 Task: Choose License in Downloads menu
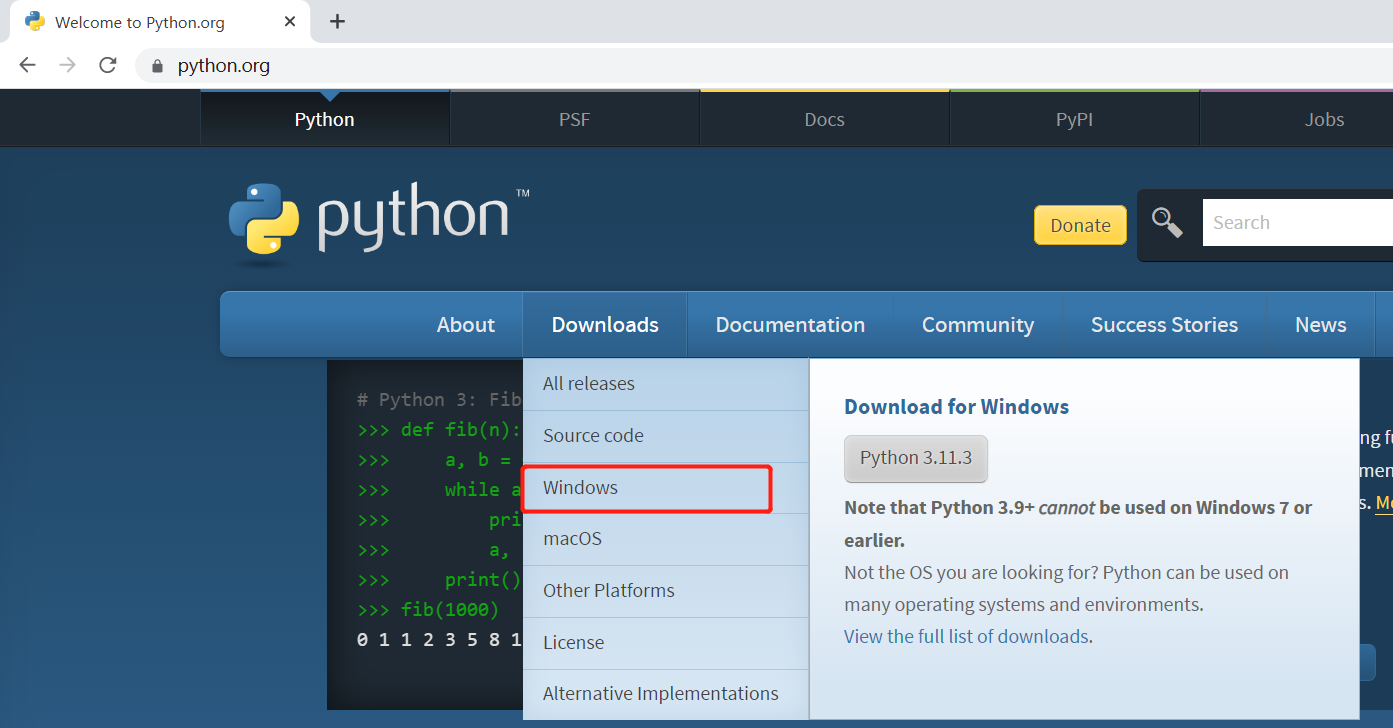click(666, 643)
